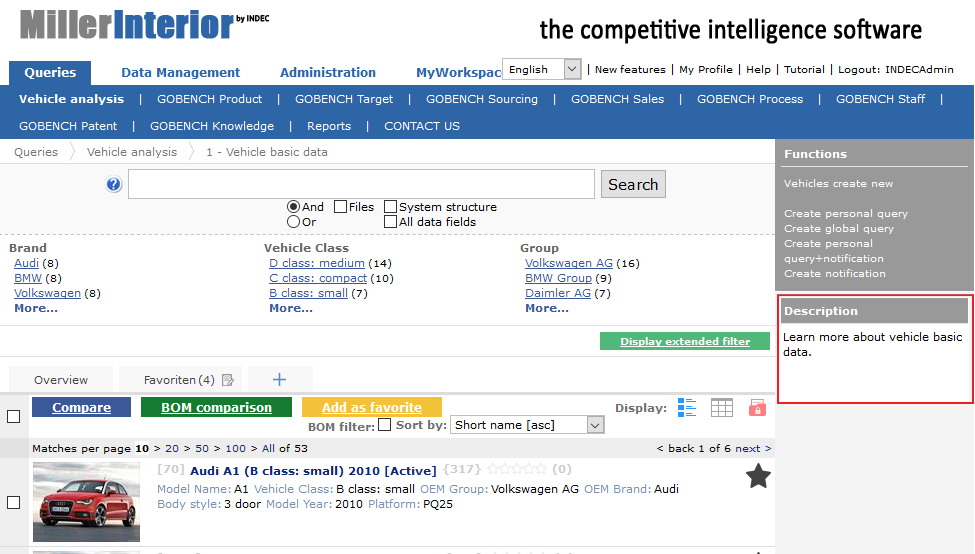Select GOBENCH Process menu item

(750, 99)
